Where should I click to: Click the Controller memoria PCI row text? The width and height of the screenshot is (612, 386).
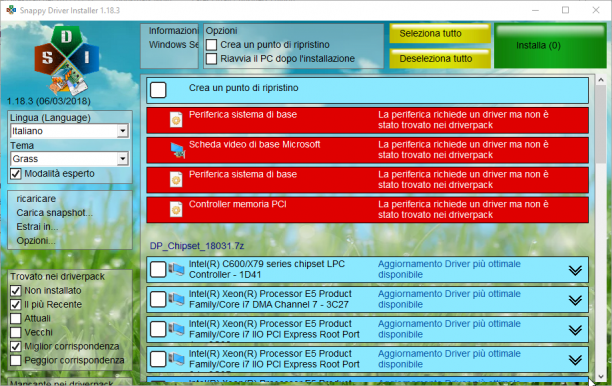(x=238, y=204)
